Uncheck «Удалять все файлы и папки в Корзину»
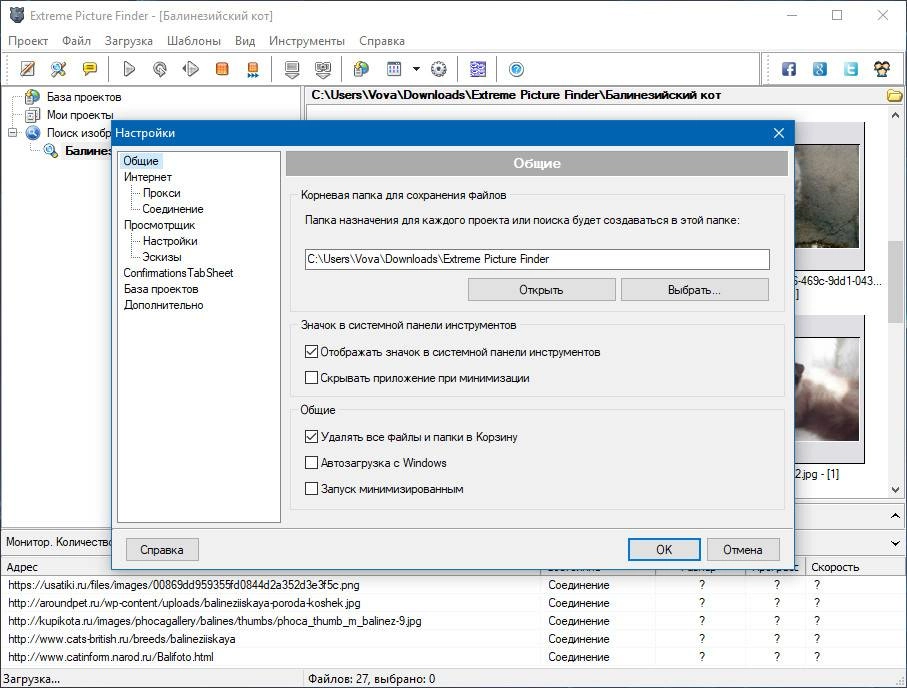Image resolution: width=907 pixels, height=688 pixels. 311,437
